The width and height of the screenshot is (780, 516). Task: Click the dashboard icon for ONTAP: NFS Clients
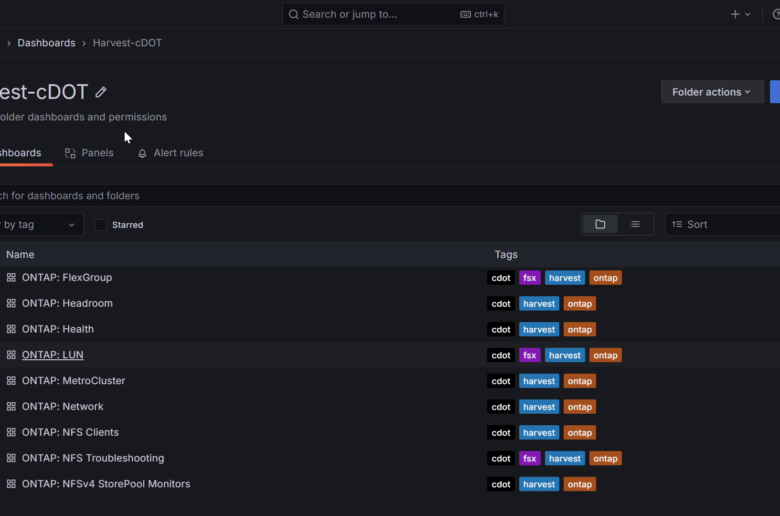pyautogui.click(x=11, y=432)
